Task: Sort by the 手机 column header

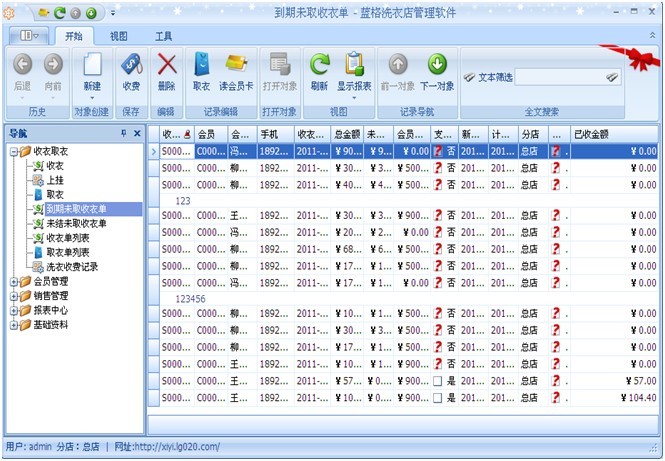Action: 276,134
